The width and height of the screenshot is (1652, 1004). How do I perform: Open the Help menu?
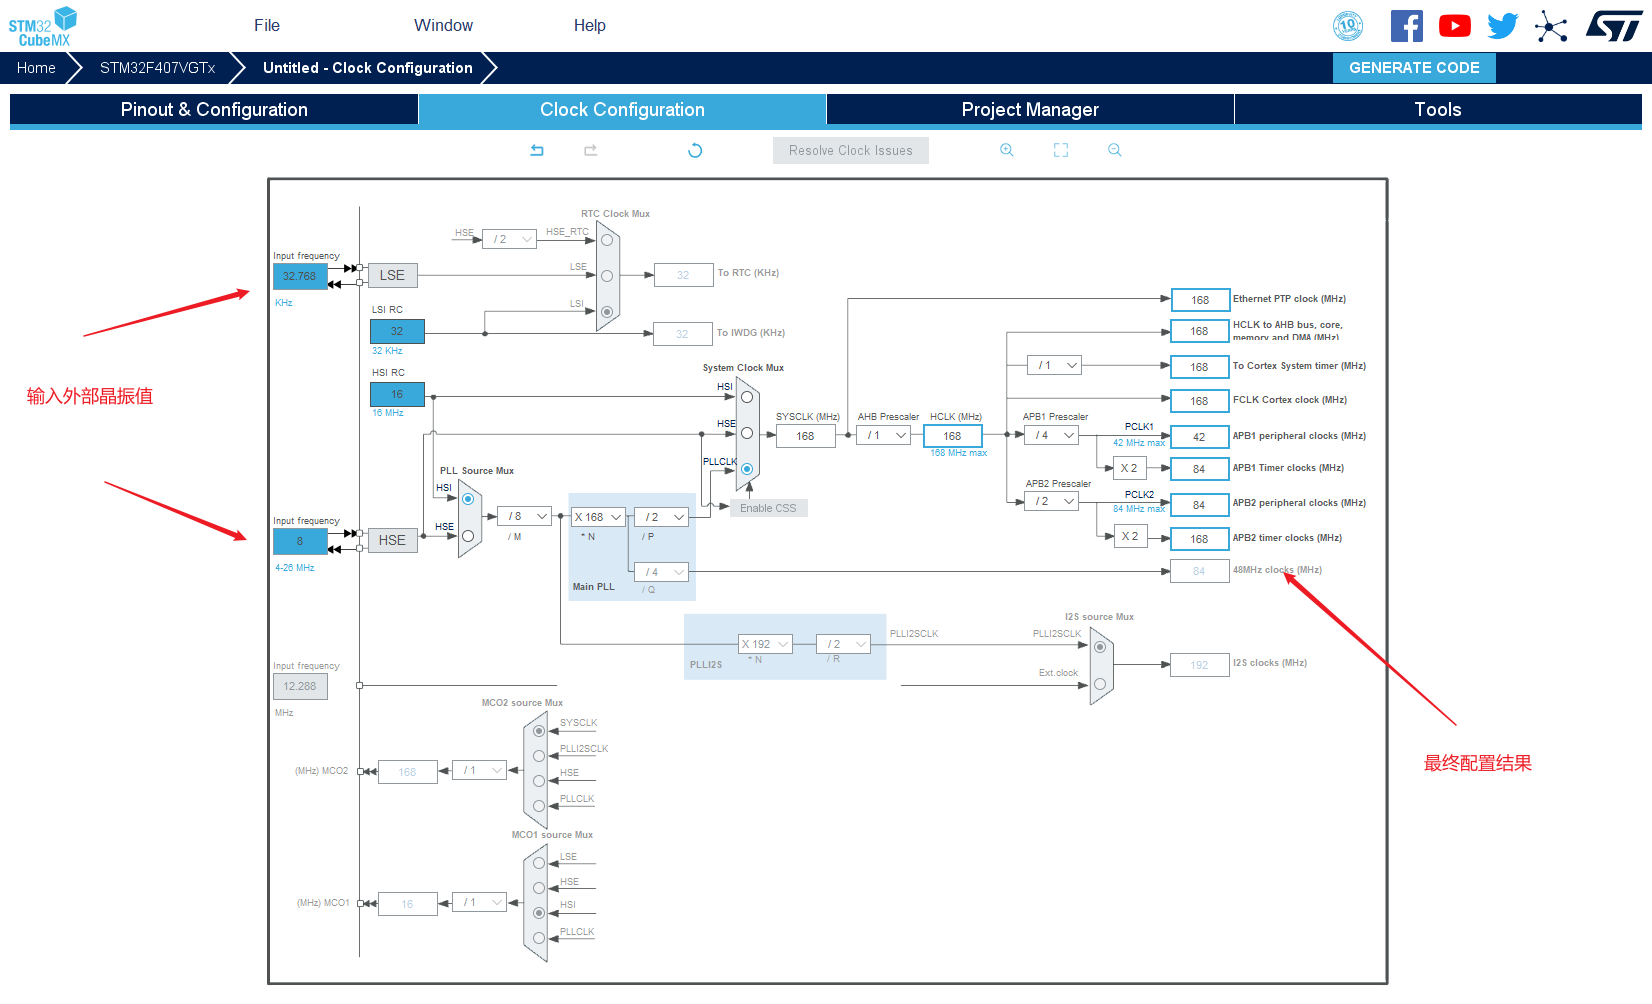(590, 26)
